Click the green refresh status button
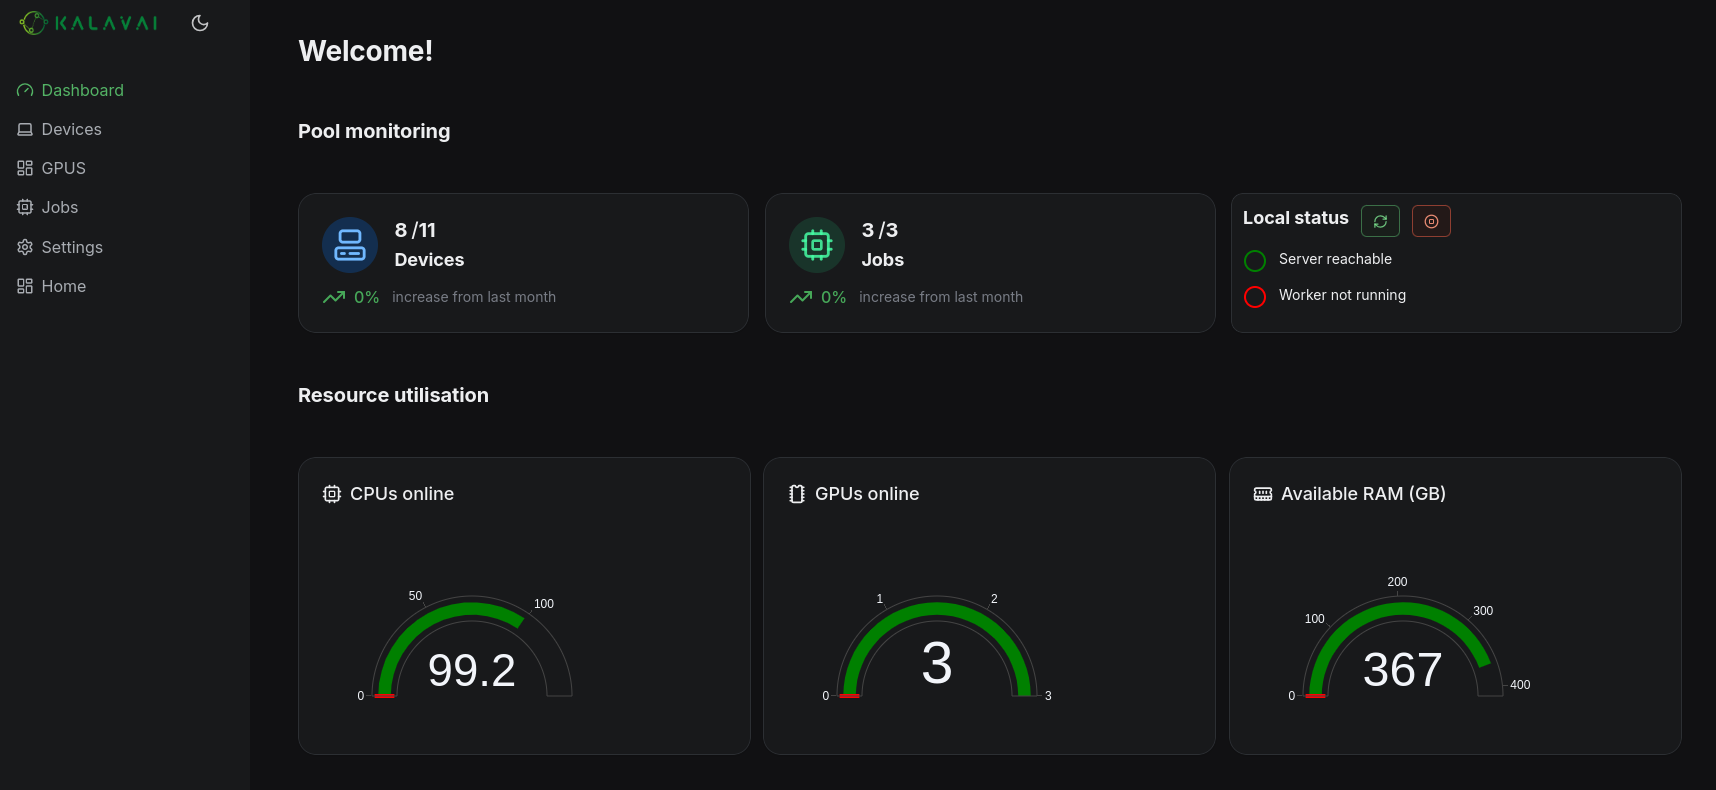1716x790 pixels. coord(1380,221)
